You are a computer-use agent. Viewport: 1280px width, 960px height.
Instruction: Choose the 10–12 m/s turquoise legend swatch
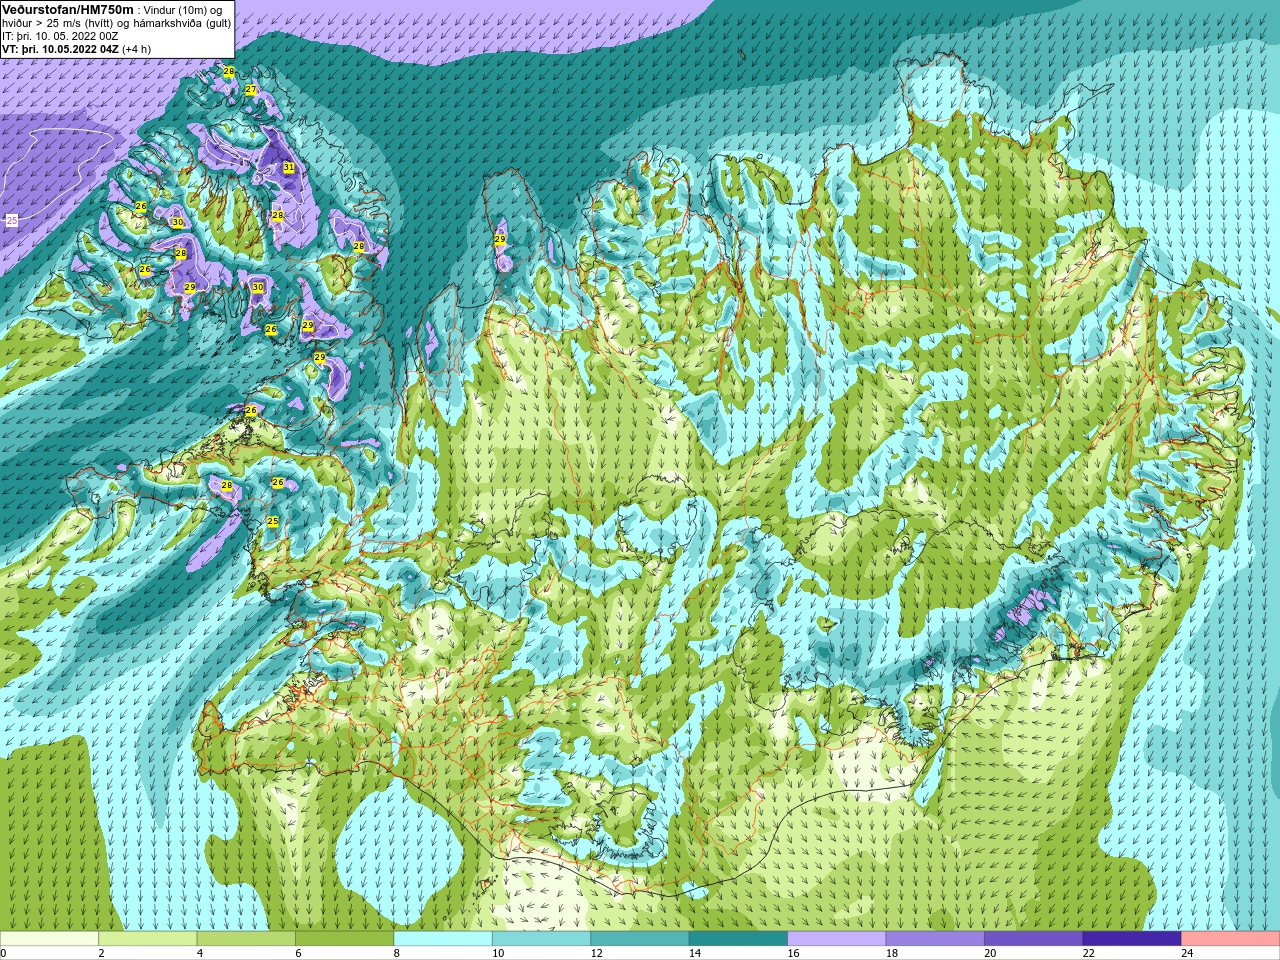click(541, 938)
